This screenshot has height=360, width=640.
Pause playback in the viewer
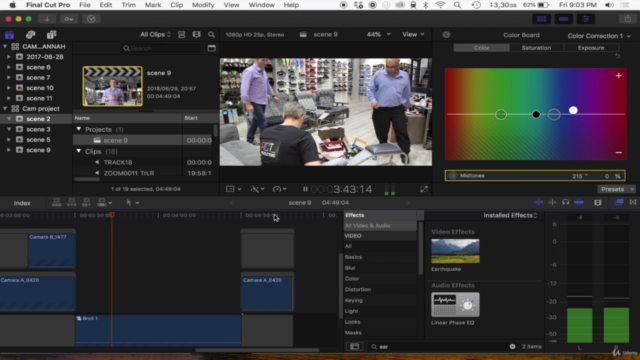(305, 189)
